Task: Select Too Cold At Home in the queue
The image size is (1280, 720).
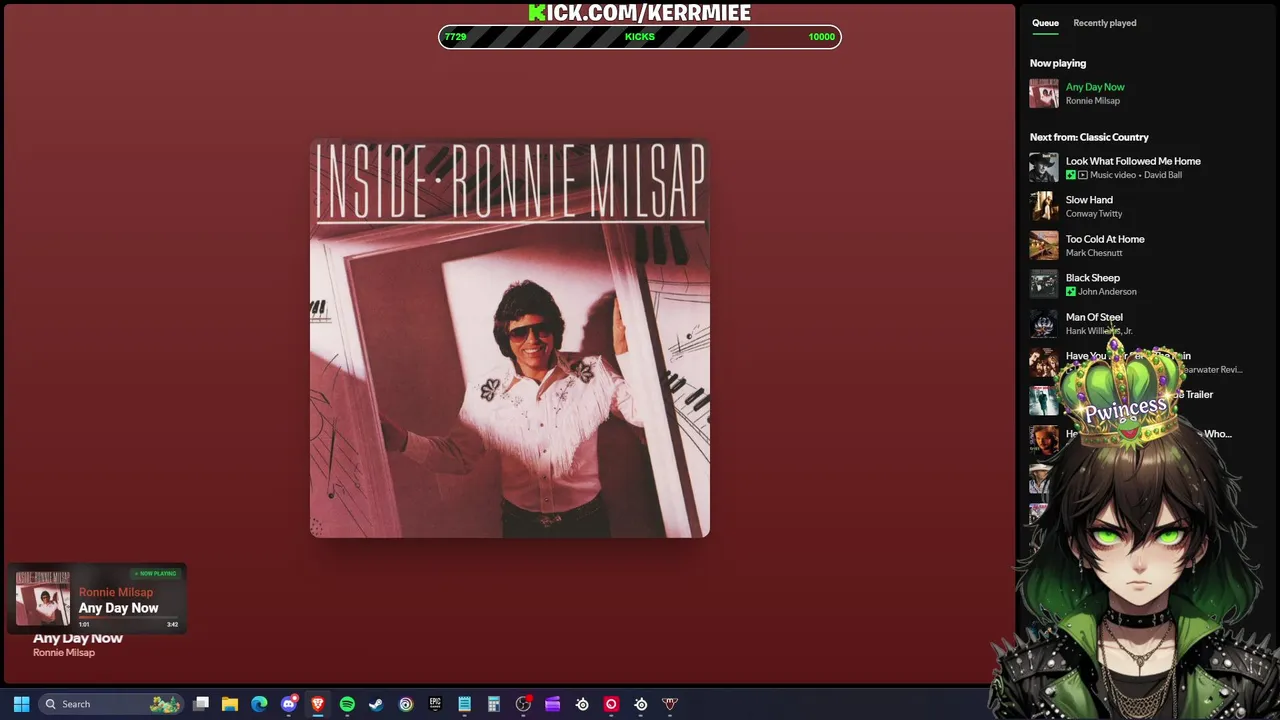Action: click(1105, 239)
